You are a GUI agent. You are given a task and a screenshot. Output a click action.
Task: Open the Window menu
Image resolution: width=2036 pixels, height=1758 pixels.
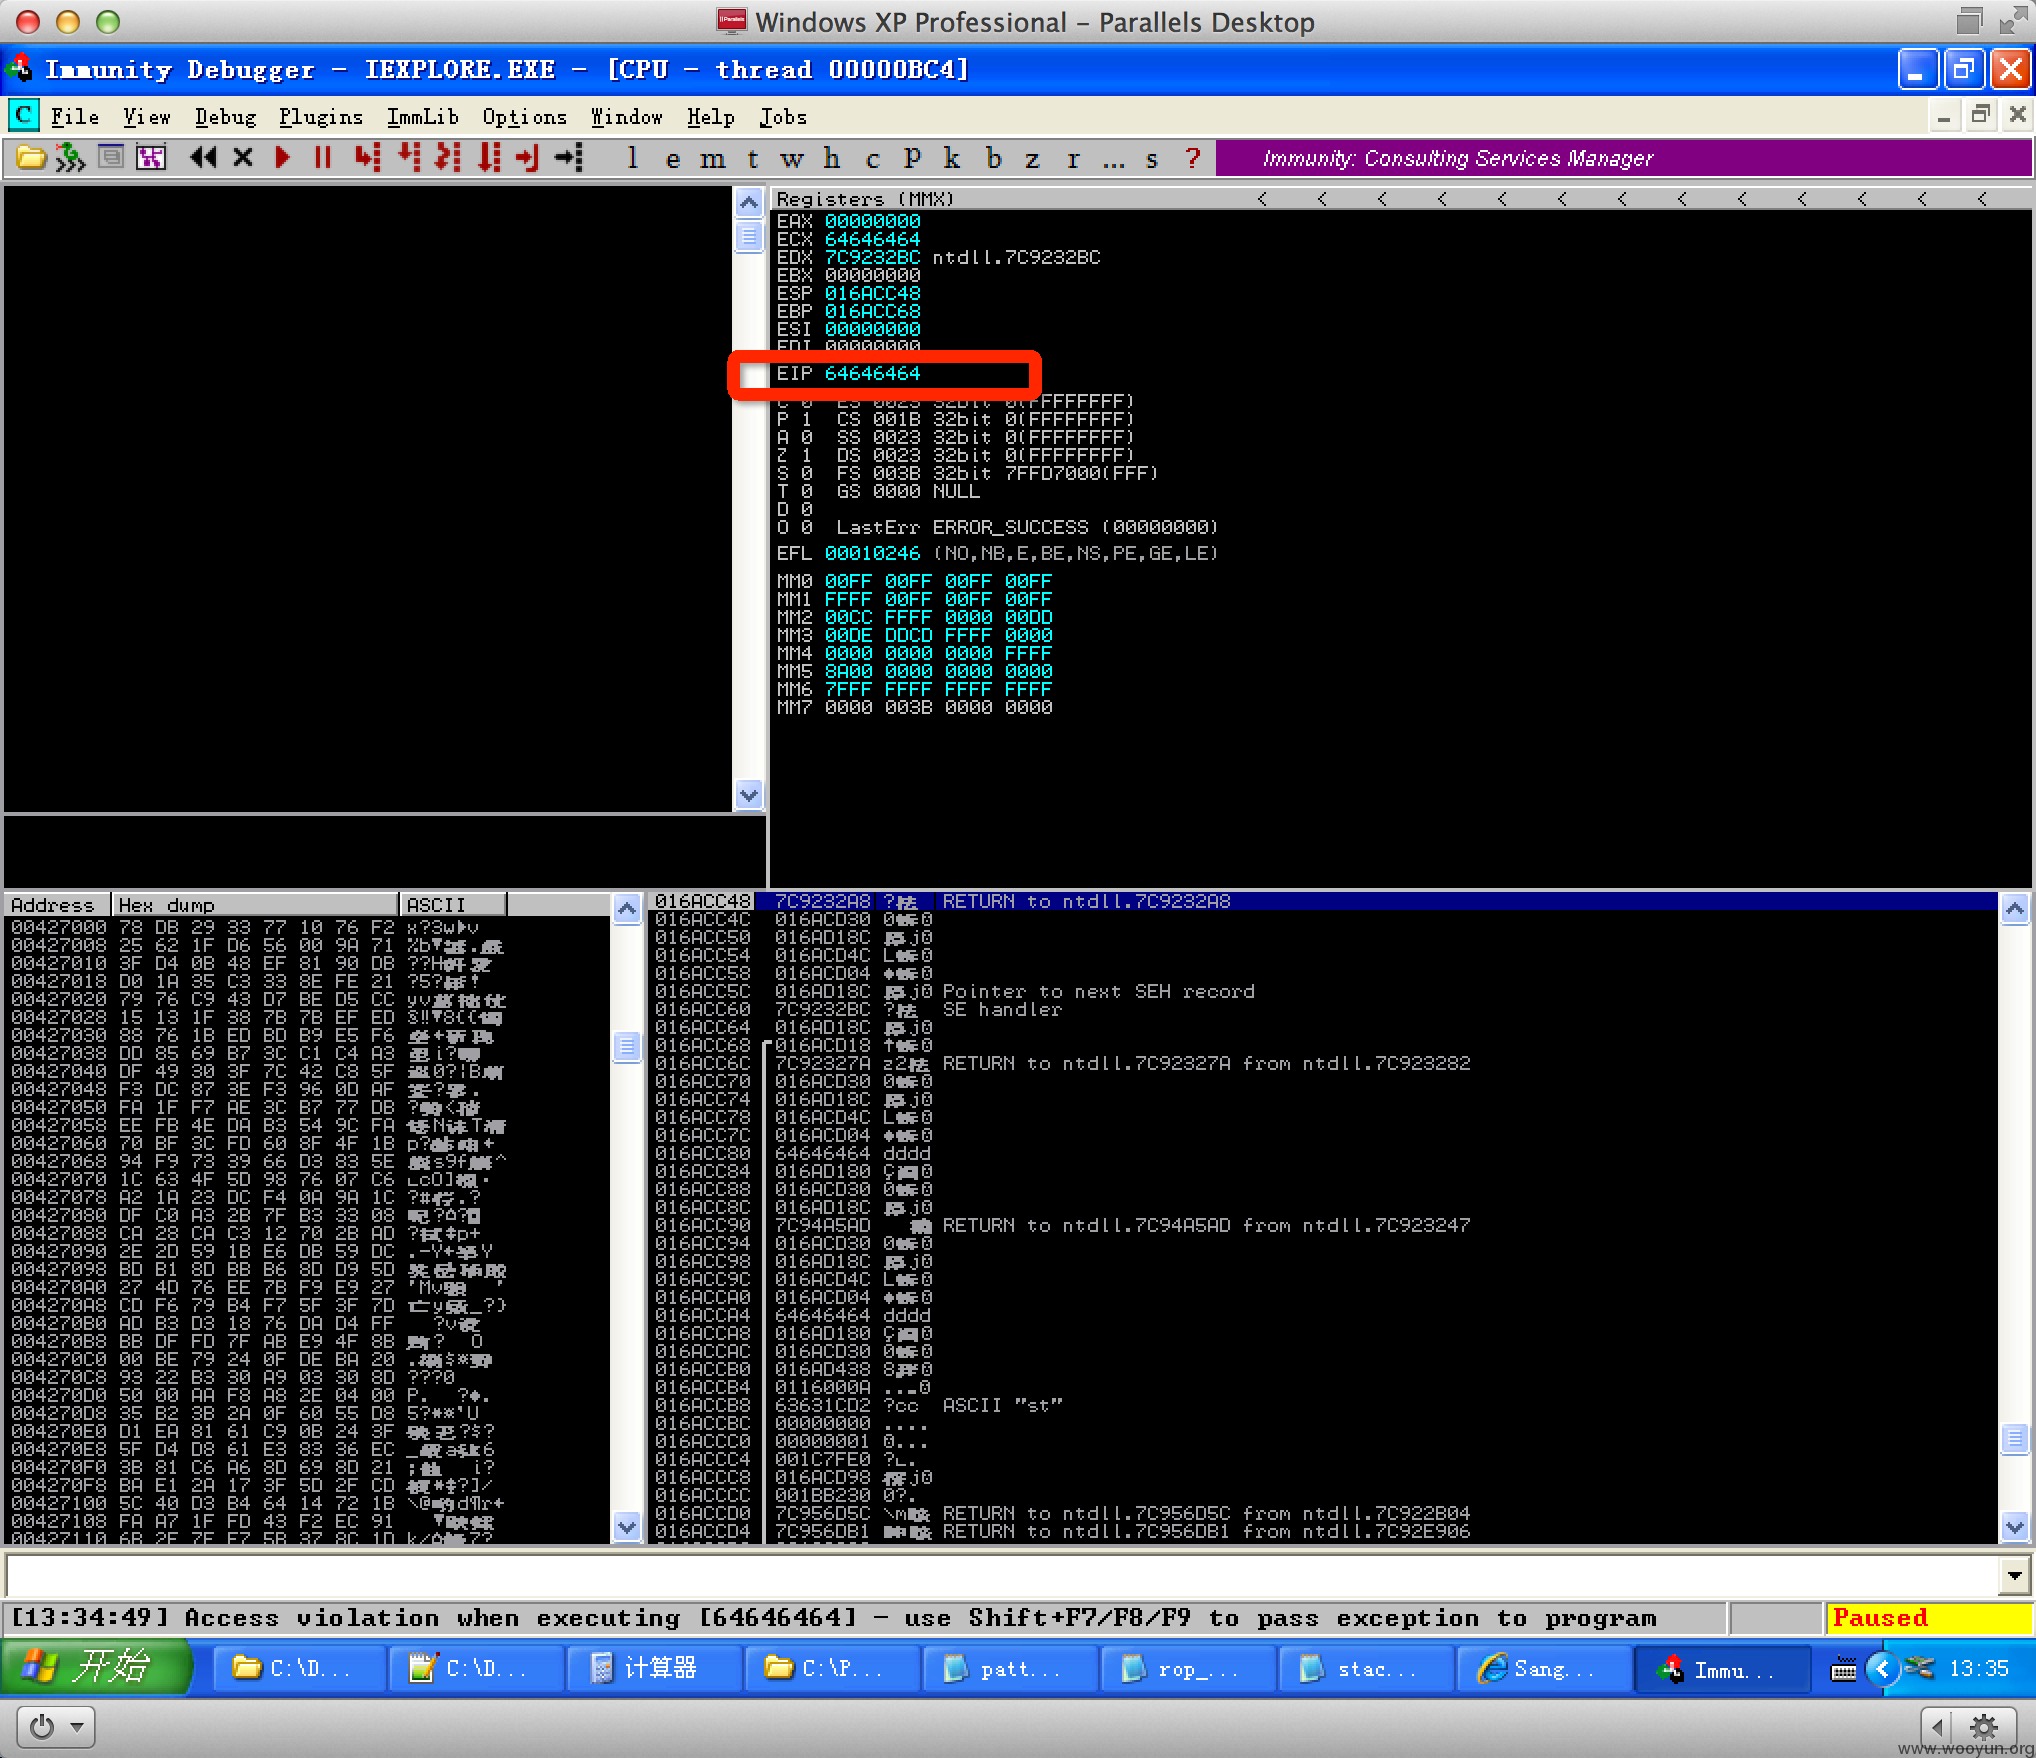coord(626,117)
